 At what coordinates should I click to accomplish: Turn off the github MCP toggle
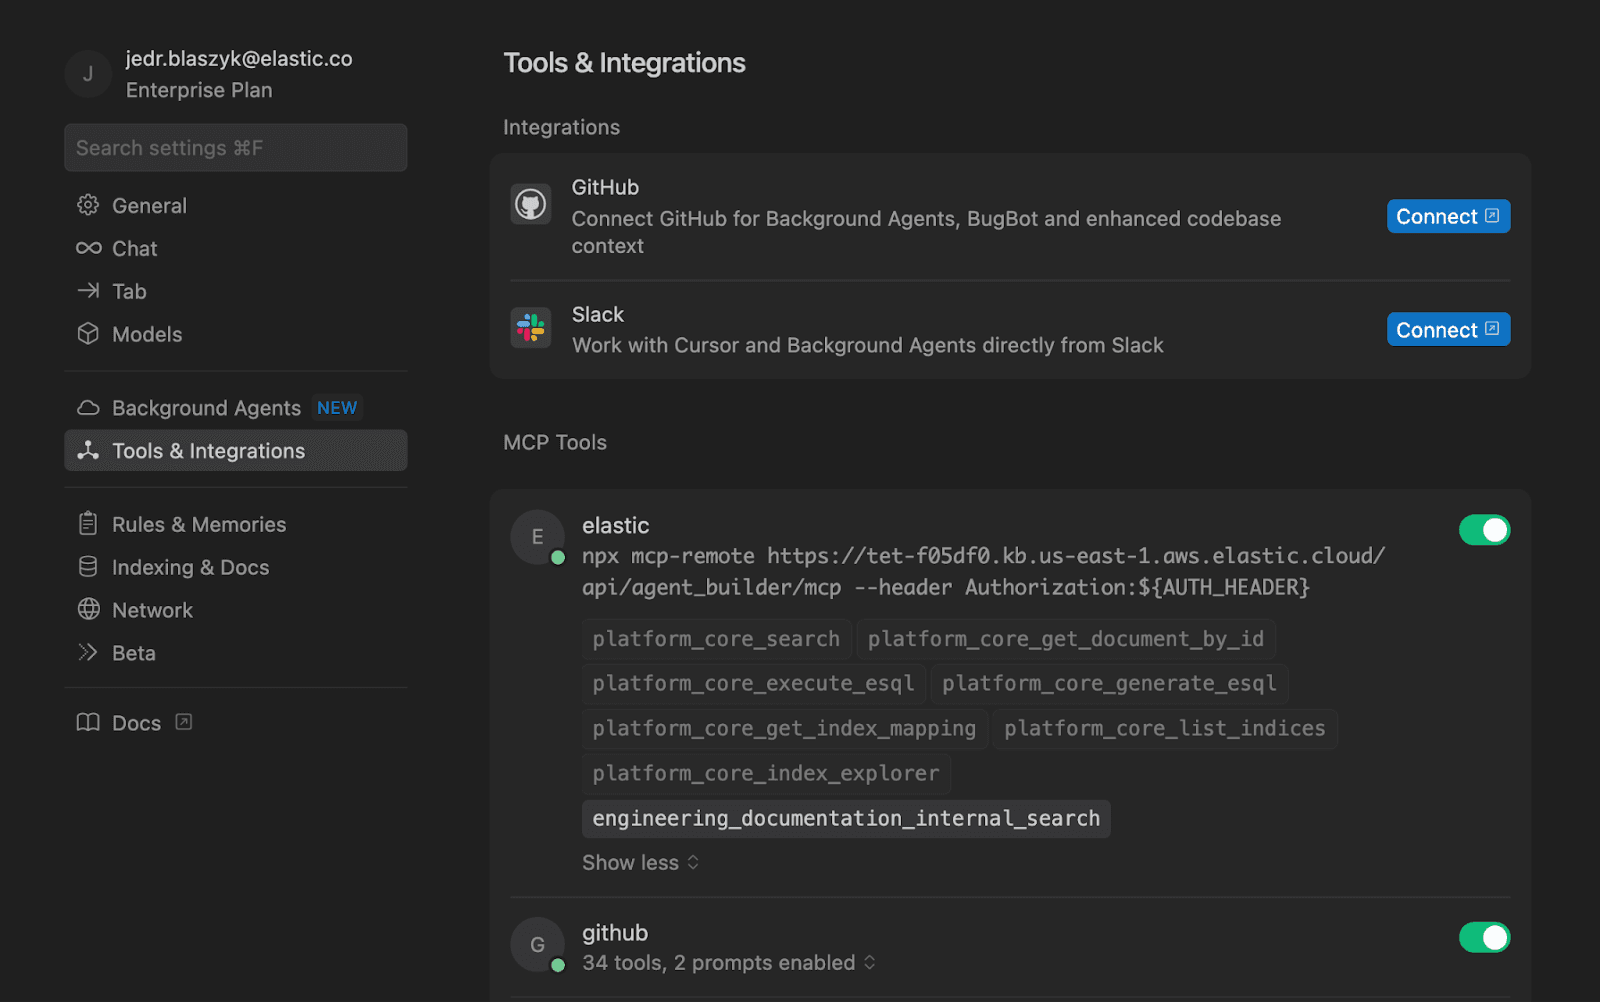click(x=1484, y=938)
